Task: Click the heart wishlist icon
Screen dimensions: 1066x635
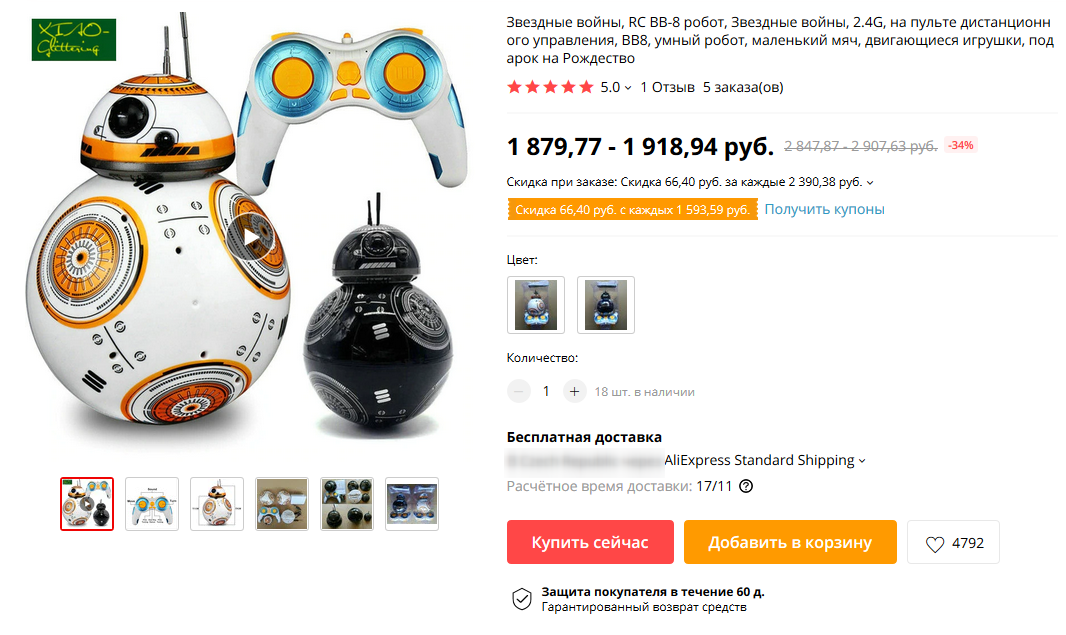Action: pos(935,544)
